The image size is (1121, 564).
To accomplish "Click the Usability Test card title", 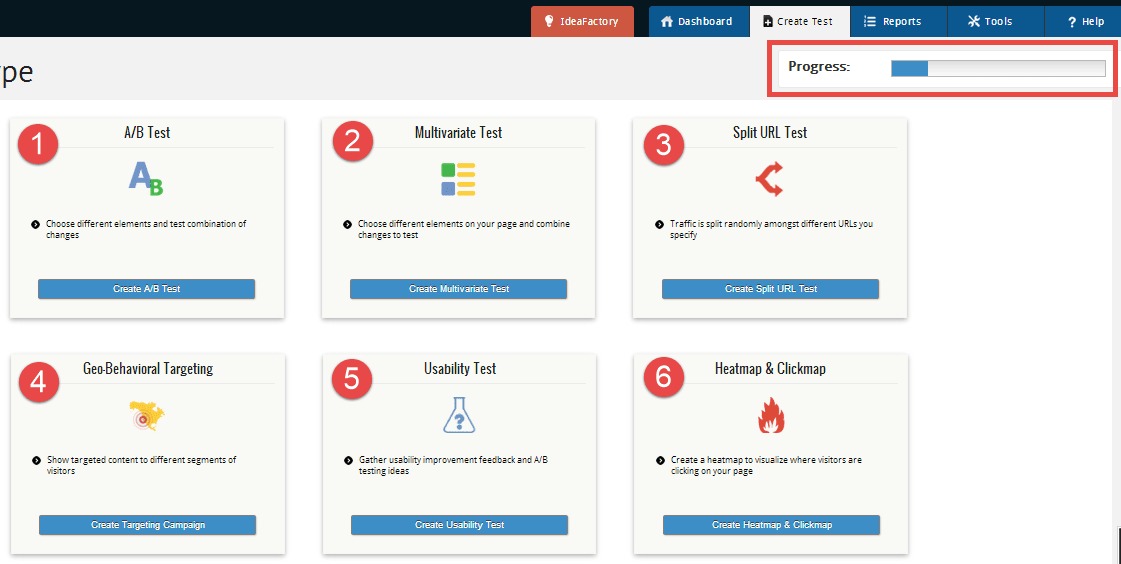I will (x=460, y=369).
